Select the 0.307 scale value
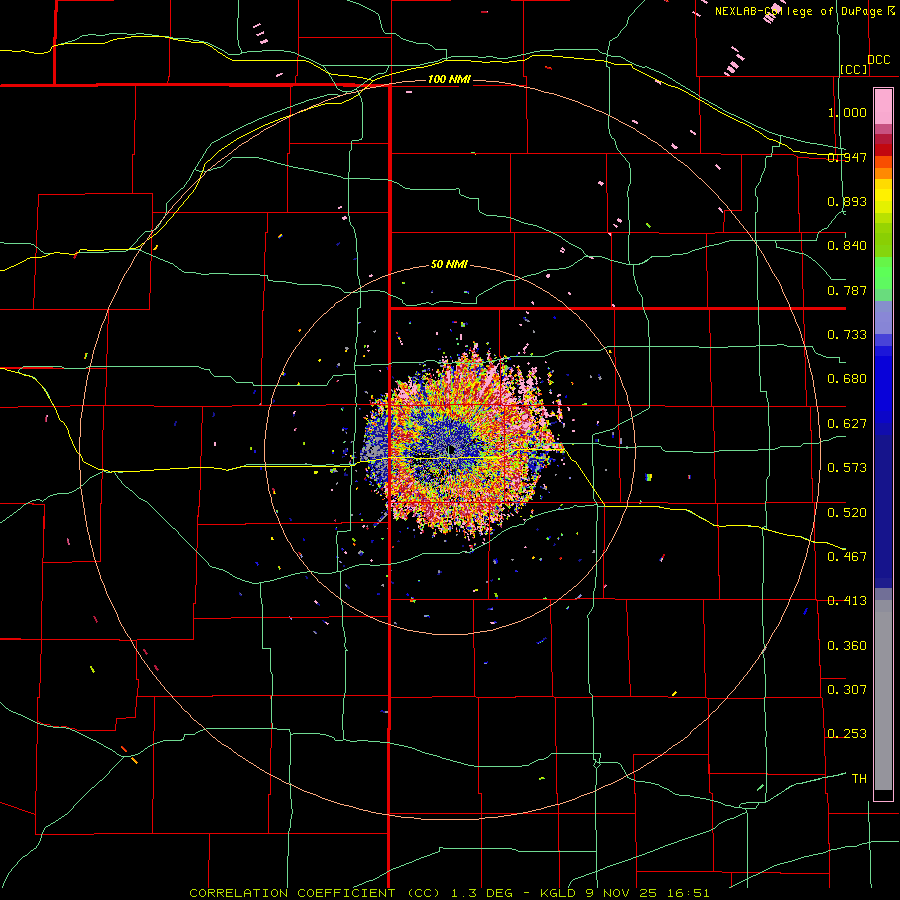The height and width of the screenshot is (900, 900). click(847, 690)
